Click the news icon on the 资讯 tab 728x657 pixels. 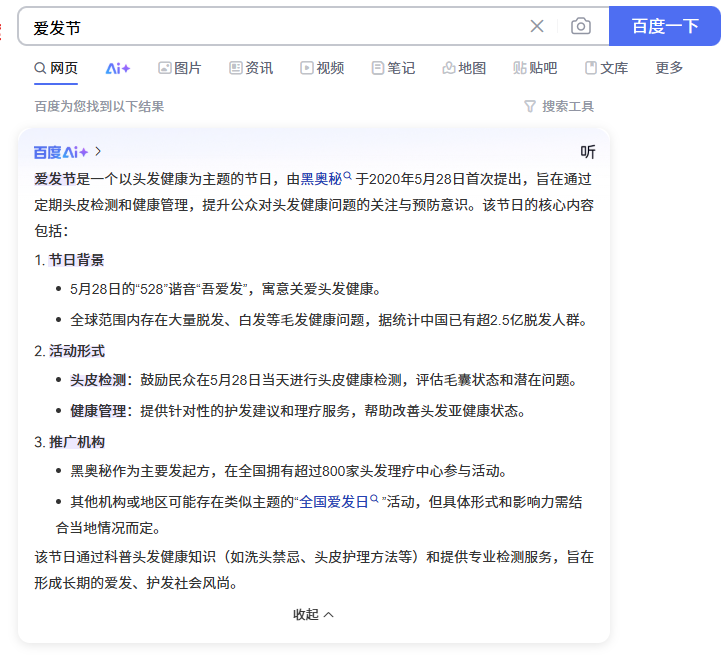[x=236, y=68]
